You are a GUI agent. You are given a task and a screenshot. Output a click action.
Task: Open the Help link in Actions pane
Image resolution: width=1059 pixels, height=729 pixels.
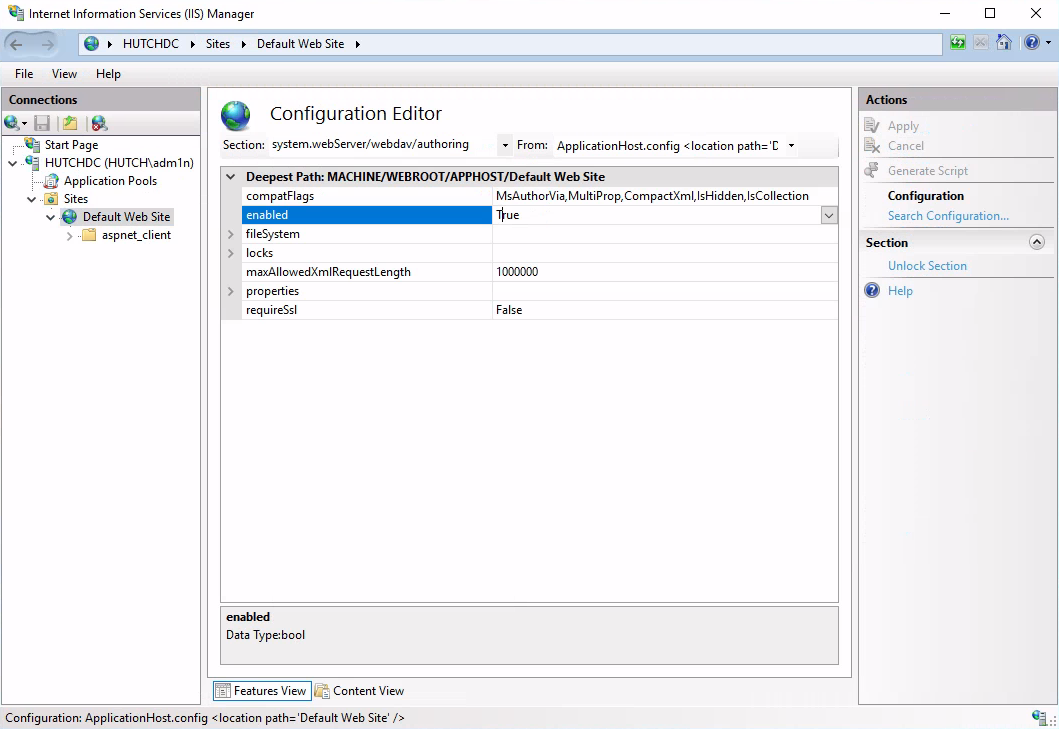pyautogui.click(x=900, y=291)
